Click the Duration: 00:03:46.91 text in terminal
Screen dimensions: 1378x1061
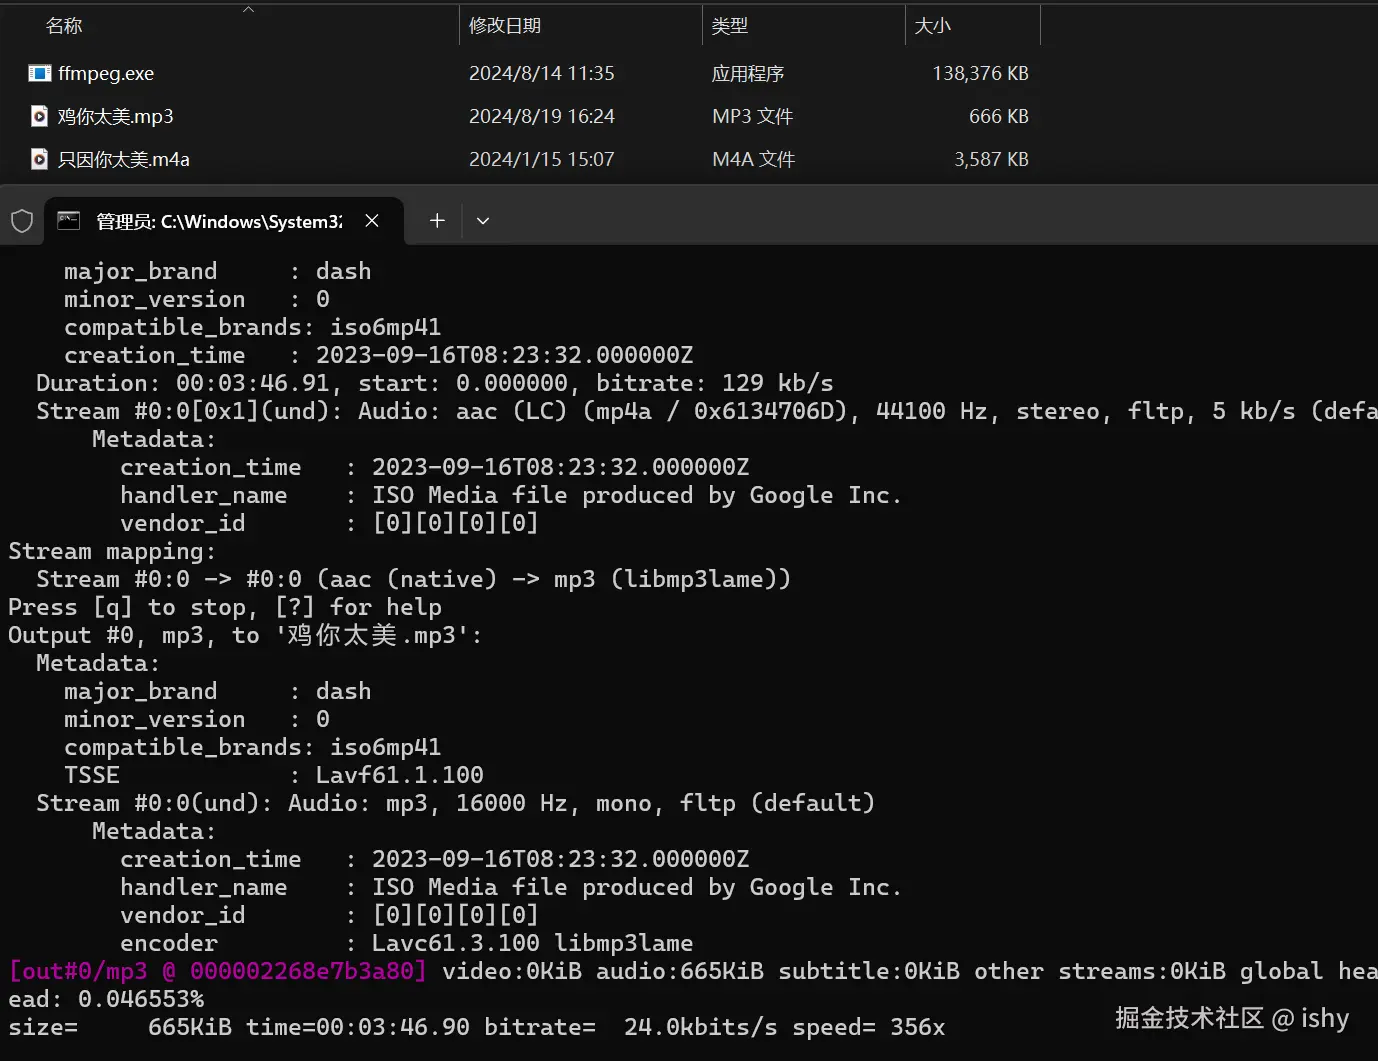point(189,383)
